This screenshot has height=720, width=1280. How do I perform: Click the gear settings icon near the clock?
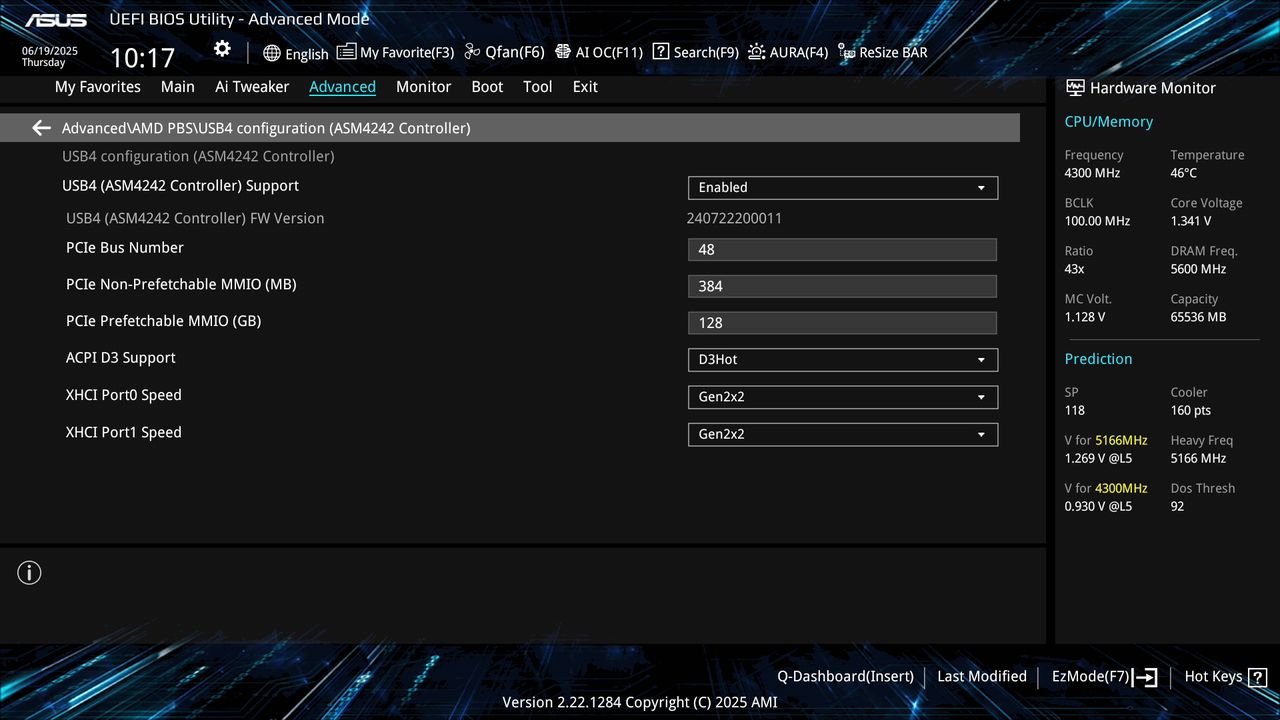tap(221, 47)
